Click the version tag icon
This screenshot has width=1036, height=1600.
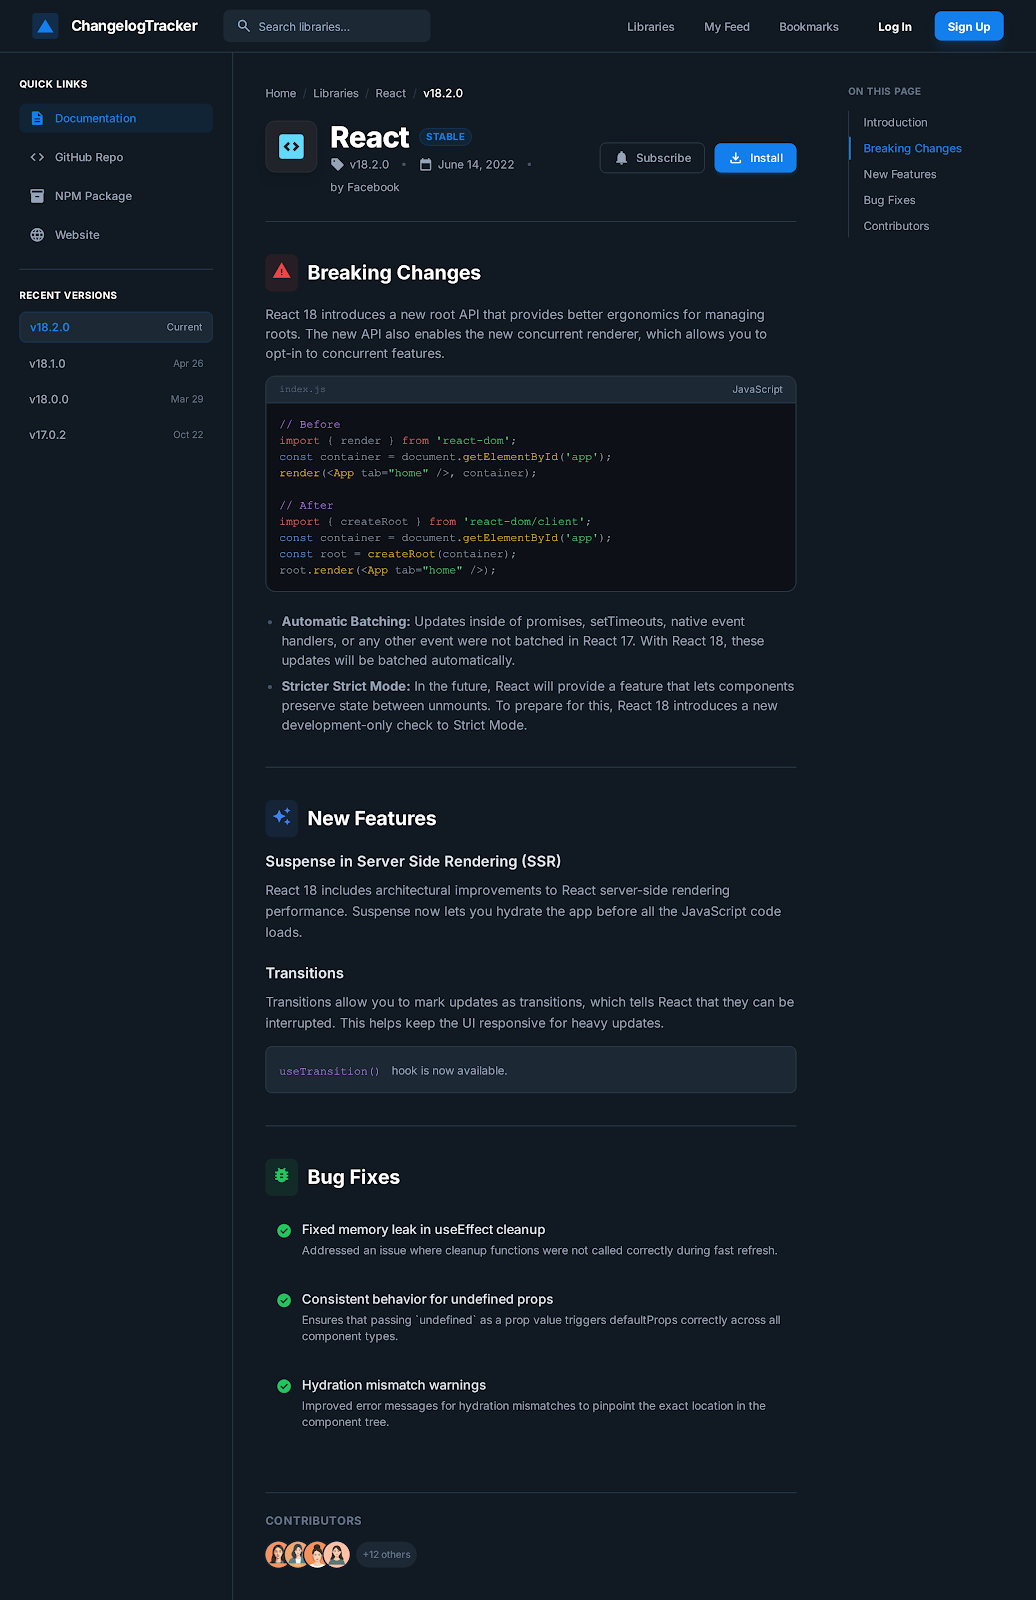coord(338,165)
